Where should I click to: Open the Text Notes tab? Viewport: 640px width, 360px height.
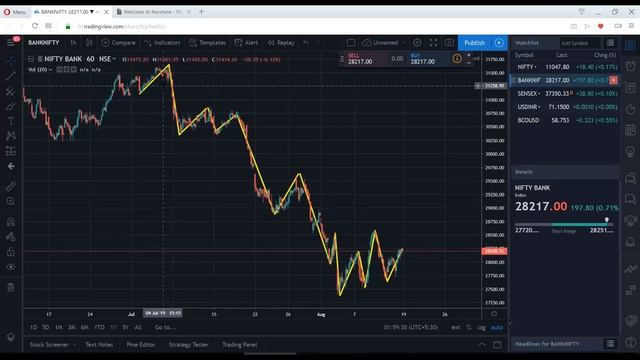[x=99, y=344]
